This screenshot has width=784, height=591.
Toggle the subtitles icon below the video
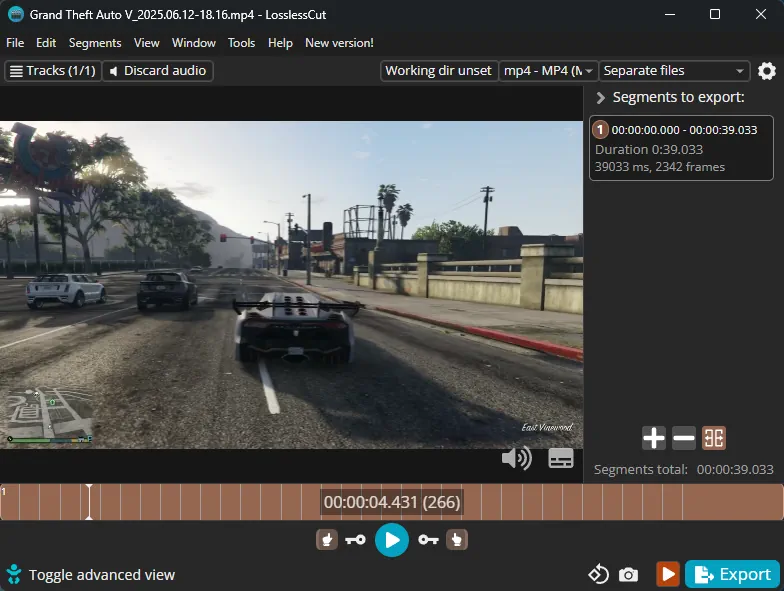tap(560, 458)
